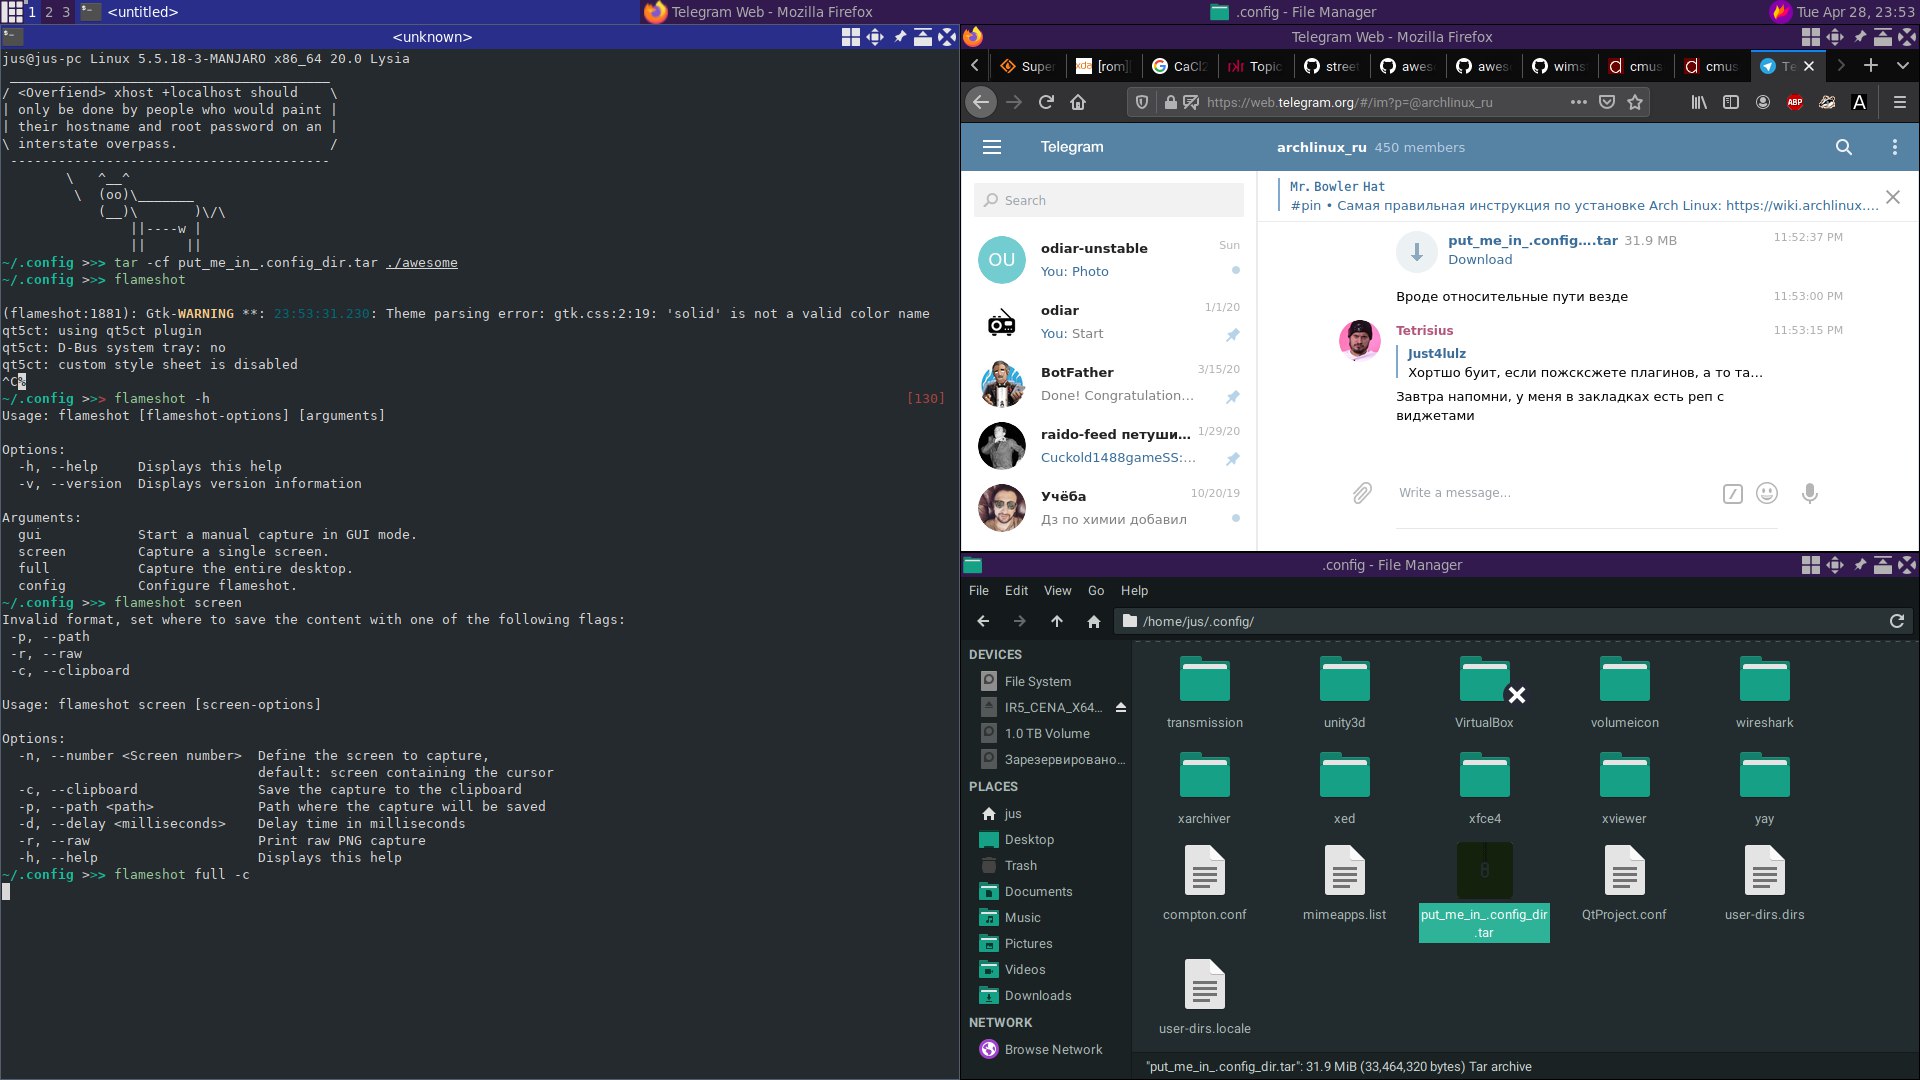The width and height of the screenshot is (1920, 1080).
Task: Click Firefox back navigation button
Action: tap(981, 102)
